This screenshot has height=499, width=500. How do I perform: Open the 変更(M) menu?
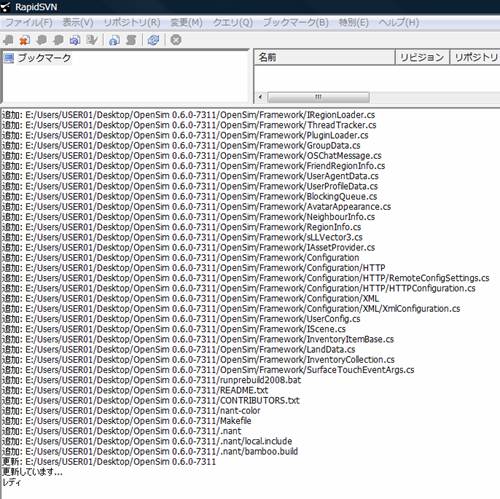(x=187, y=23)
